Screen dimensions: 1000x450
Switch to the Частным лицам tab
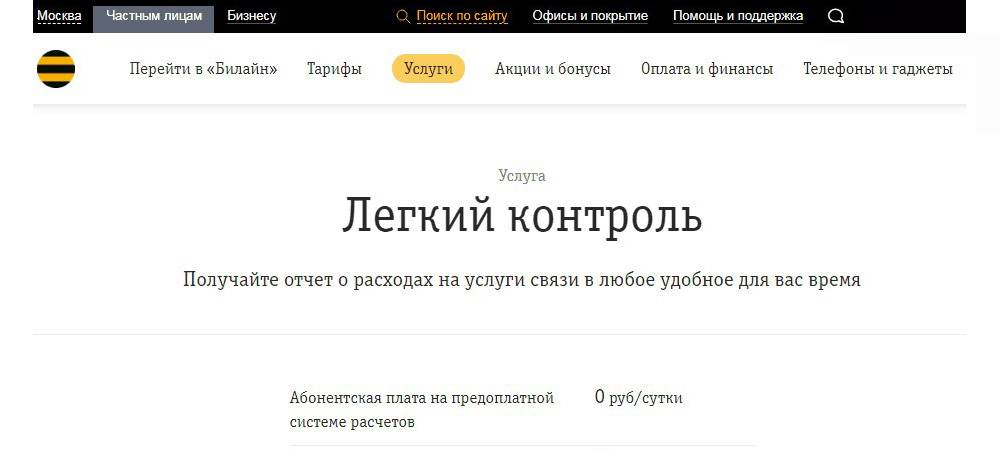pyautogui.click(x=153, y=16)
